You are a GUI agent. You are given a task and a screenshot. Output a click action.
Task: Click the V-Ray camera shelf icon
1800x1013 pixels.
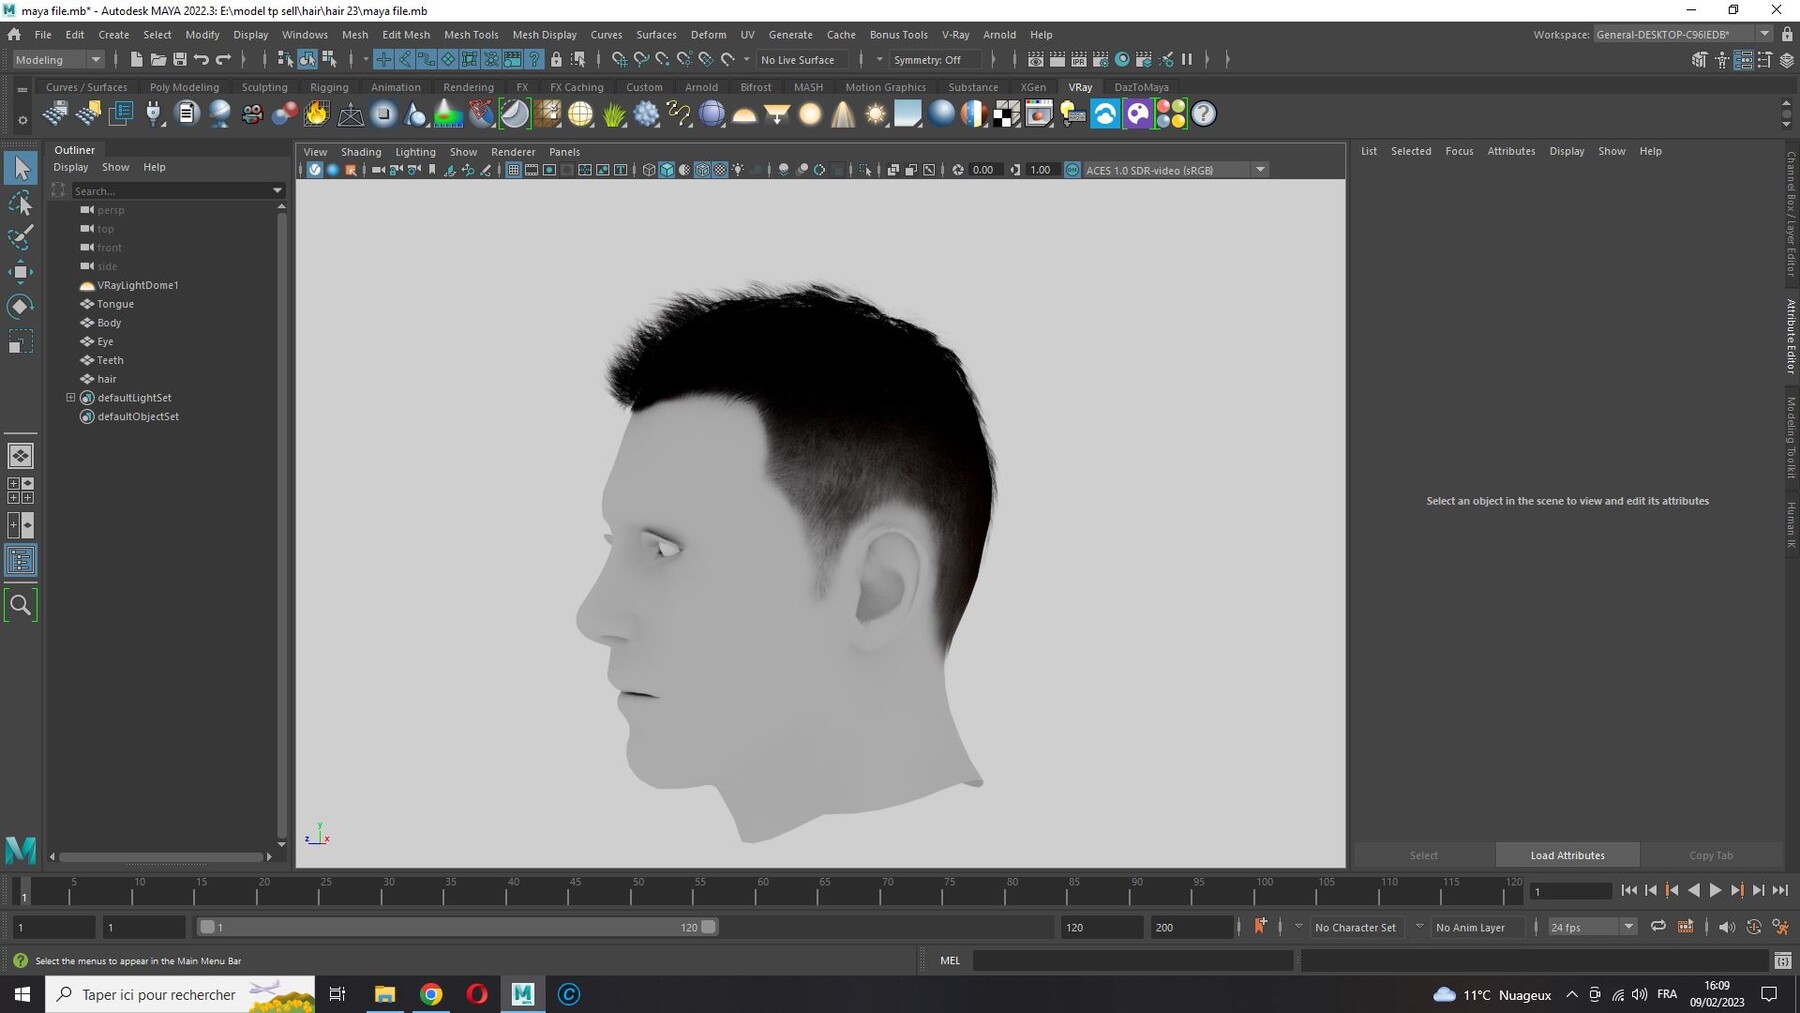252,114
